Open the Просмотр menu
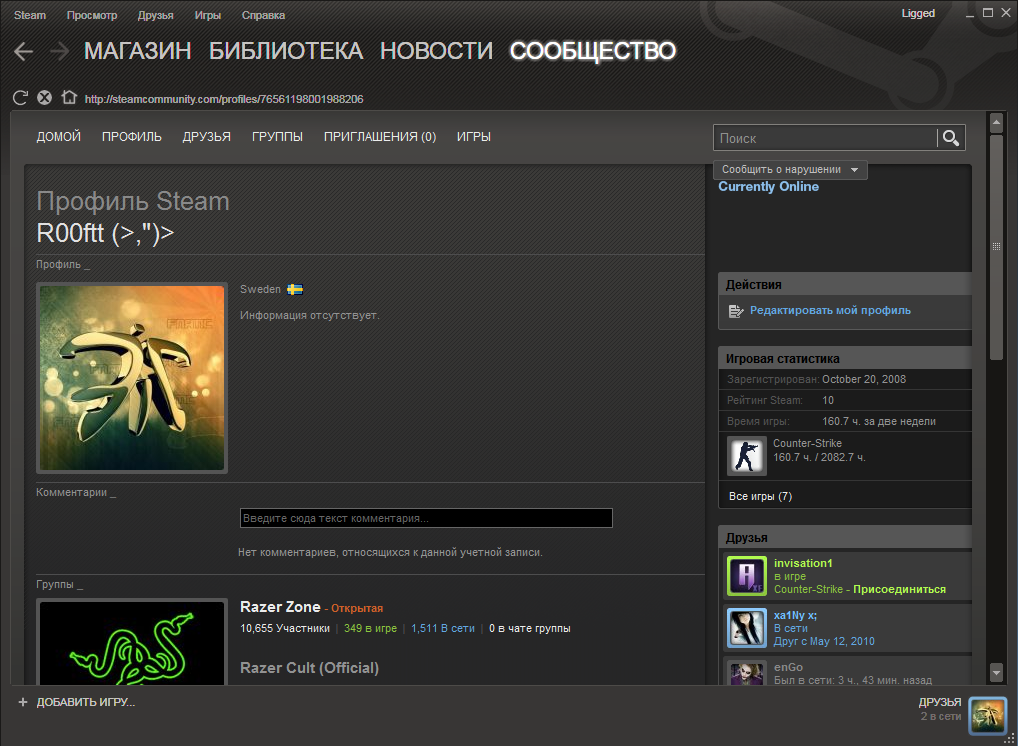 point(92,15)
